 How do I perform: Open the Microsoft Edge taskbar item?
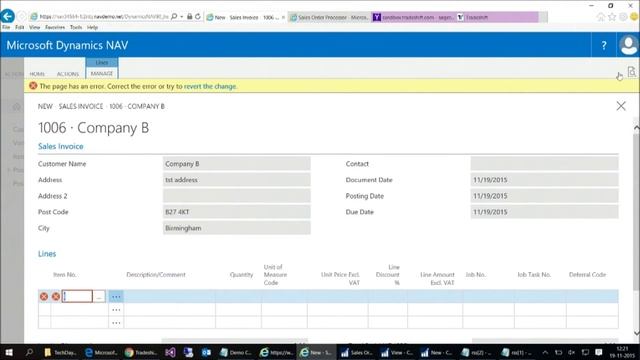tap(101, 352)
